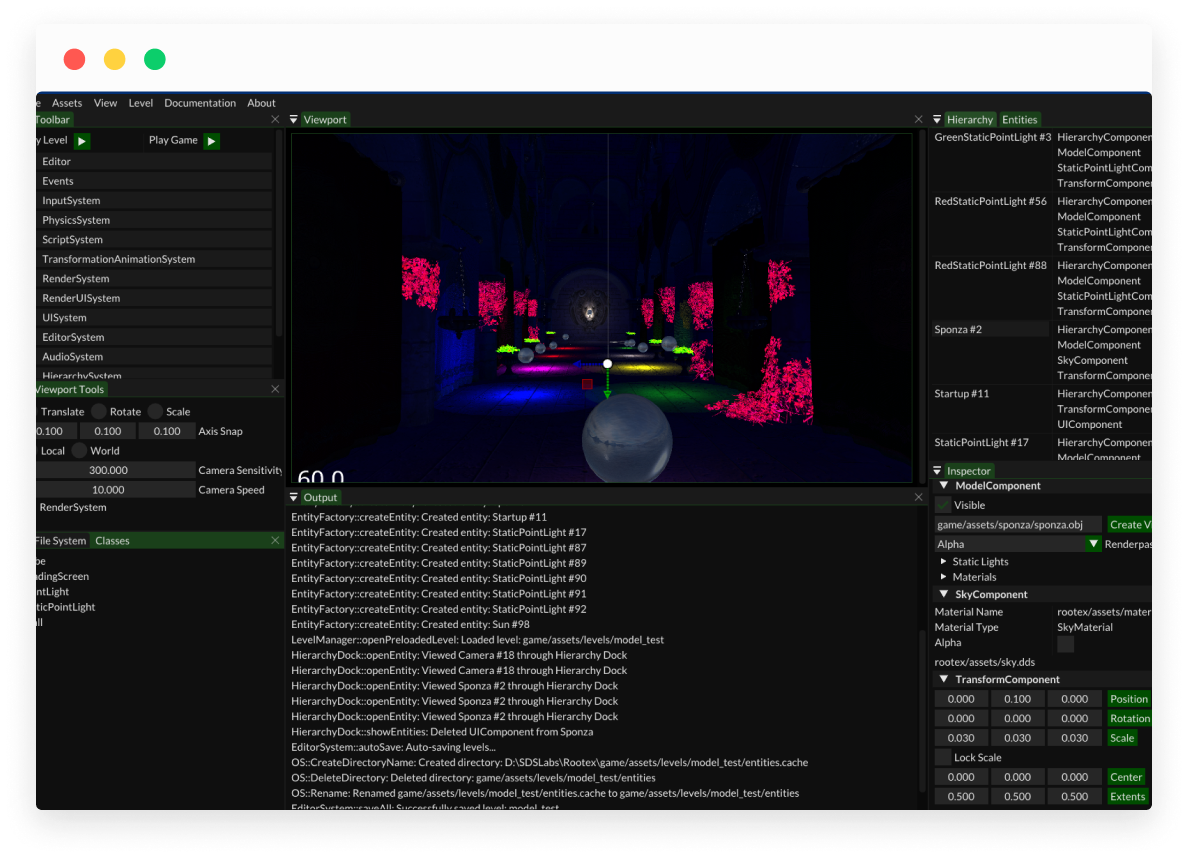Open the Documentation menu
Screen dimensions: 1188x858
200,103
